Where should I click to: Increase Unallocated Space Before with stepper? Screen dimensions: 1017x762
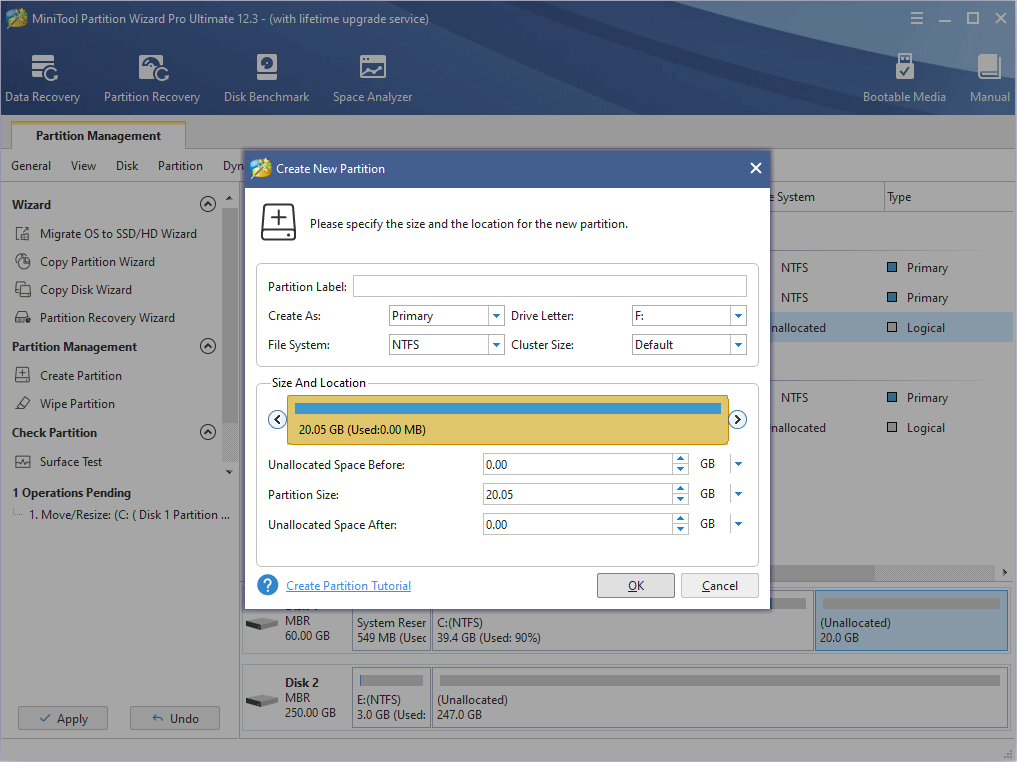[680, 459]
